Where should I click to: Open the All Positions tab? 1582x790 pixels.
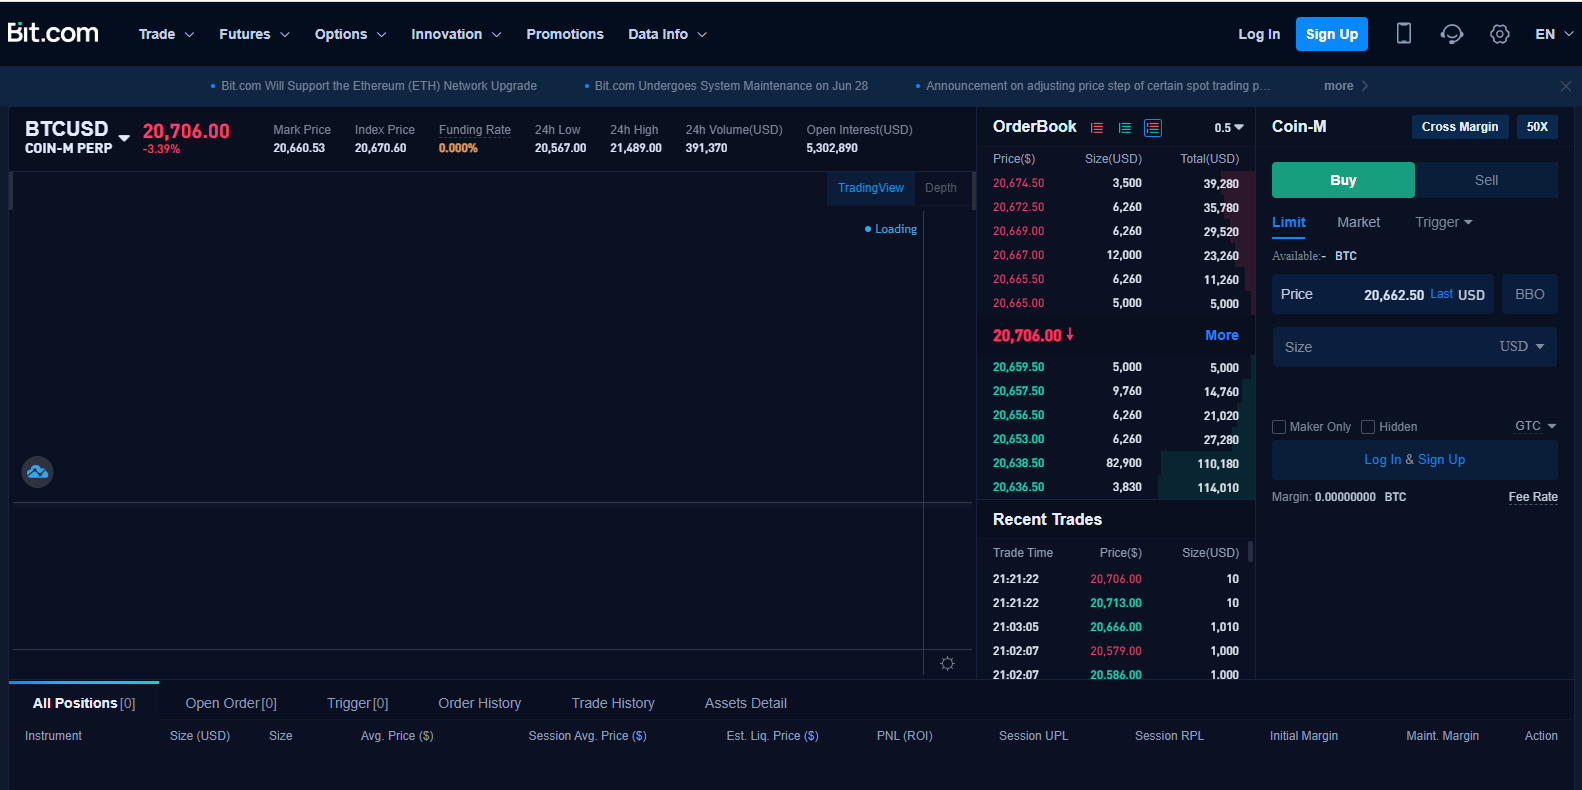84,703
